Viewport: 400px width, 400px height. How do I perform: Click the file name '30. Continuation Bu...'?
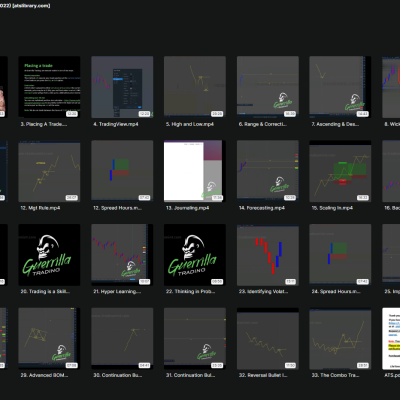pos(118,375)
